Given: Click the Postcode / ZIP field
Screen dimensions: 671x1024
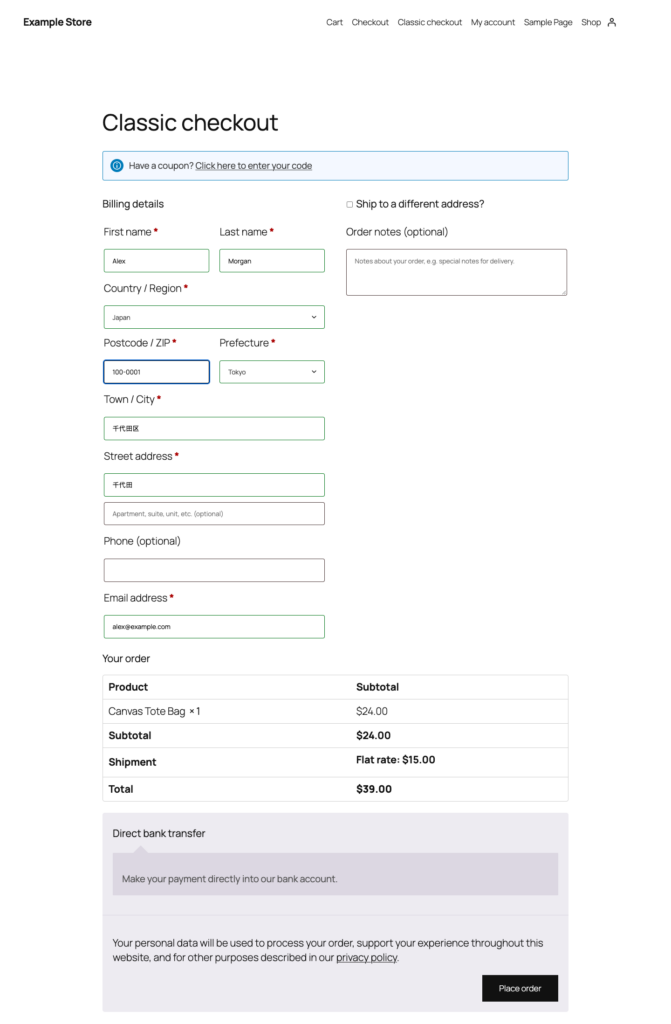Looking at the screenshot, I should pyautogui.click(x=156, y=372).
